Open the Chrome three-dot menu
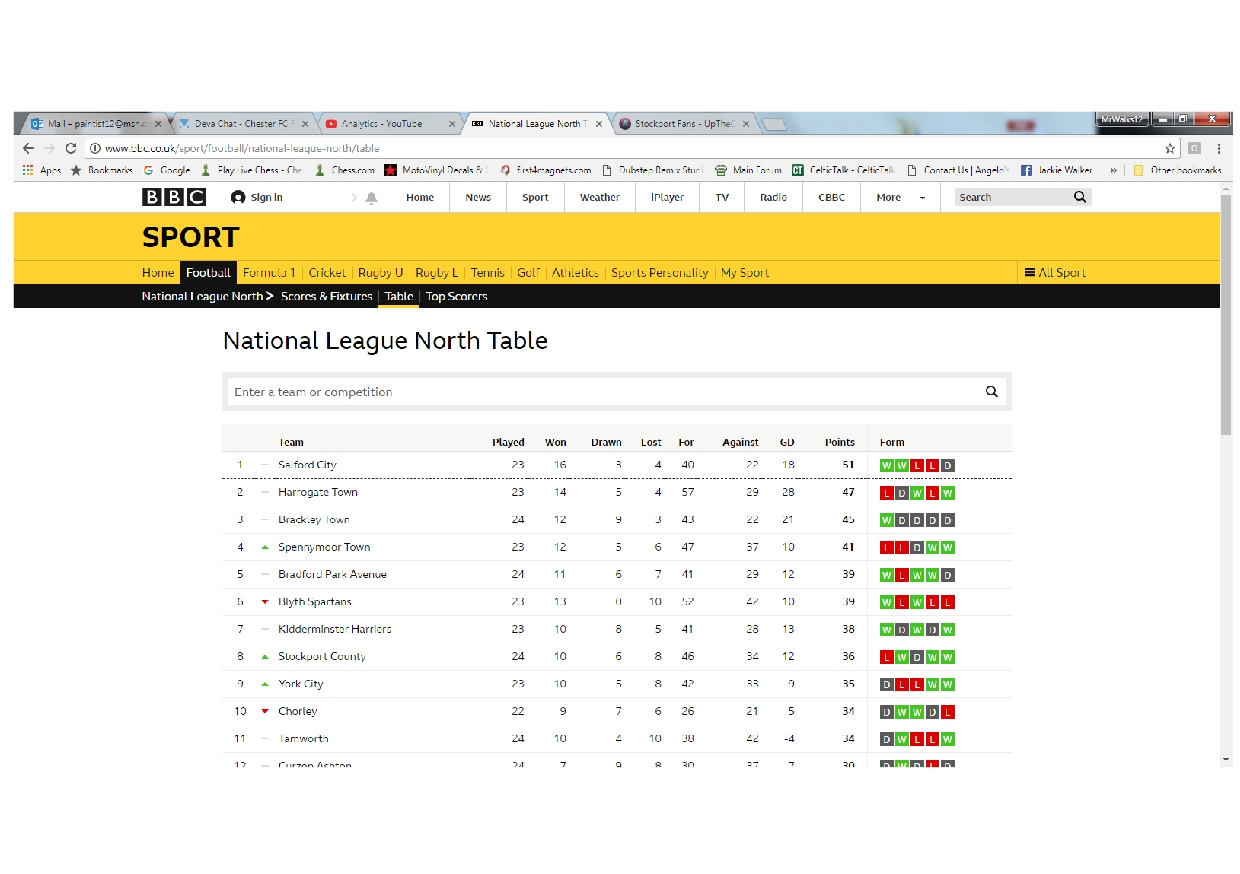This screenshot has width=1240, height=874. (1218, 148)
